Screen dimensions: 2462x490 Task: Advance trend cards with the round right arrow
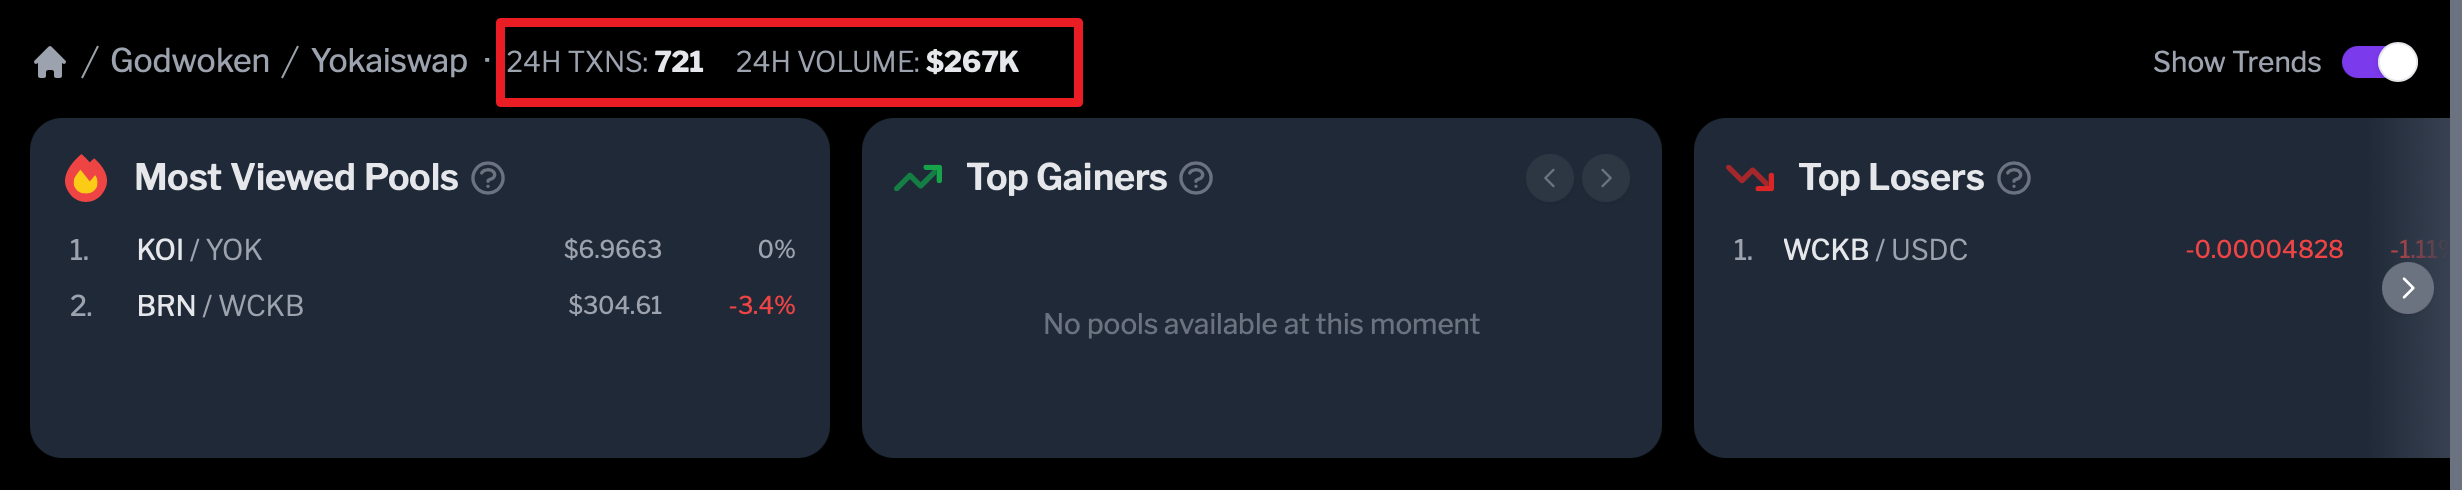pyautogui.click(x=2408, y=288)
